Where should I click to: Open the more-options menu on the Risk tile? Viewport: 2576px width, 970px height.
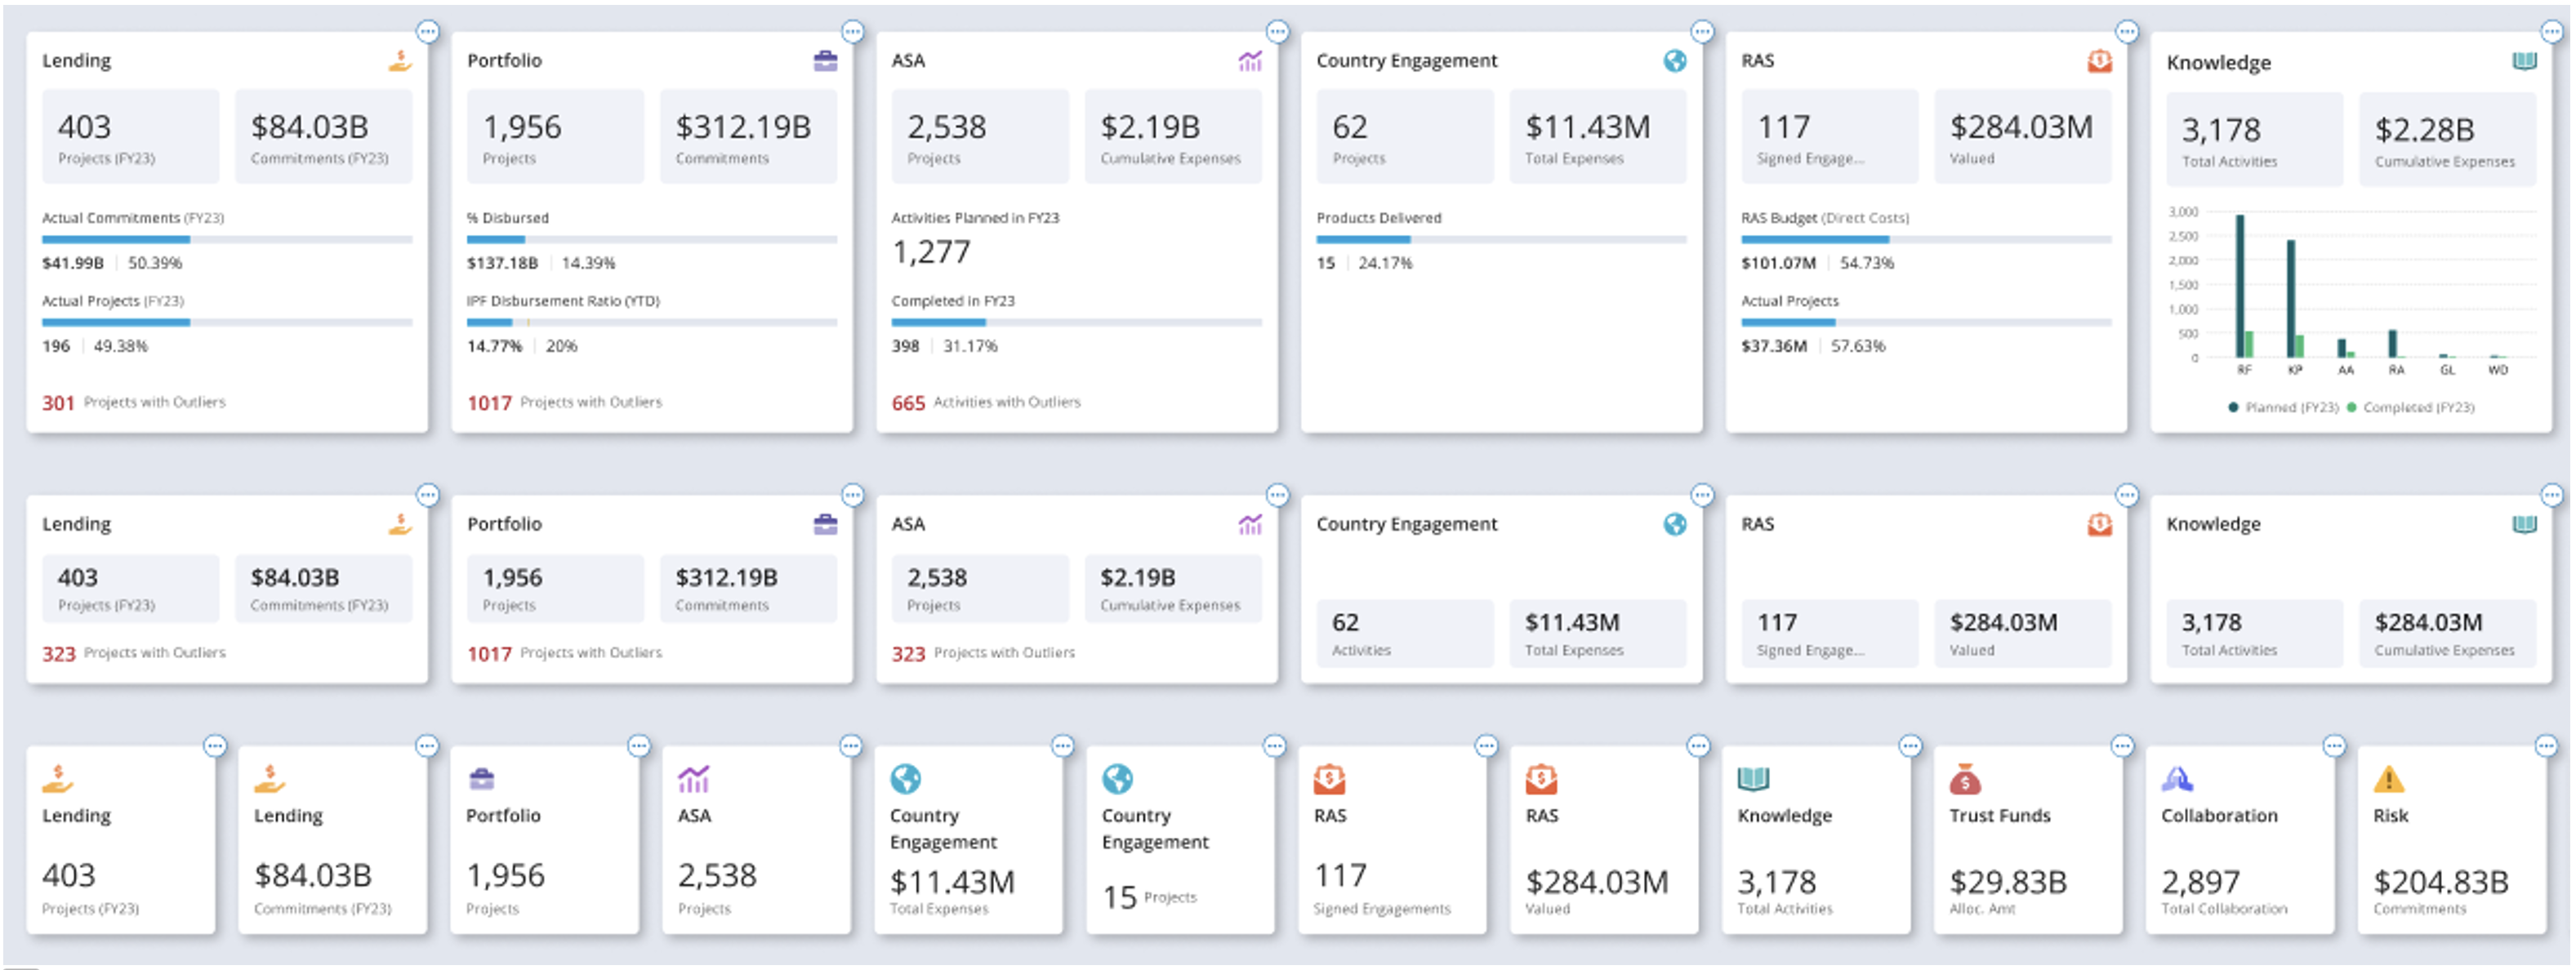tap(2546, 746)
